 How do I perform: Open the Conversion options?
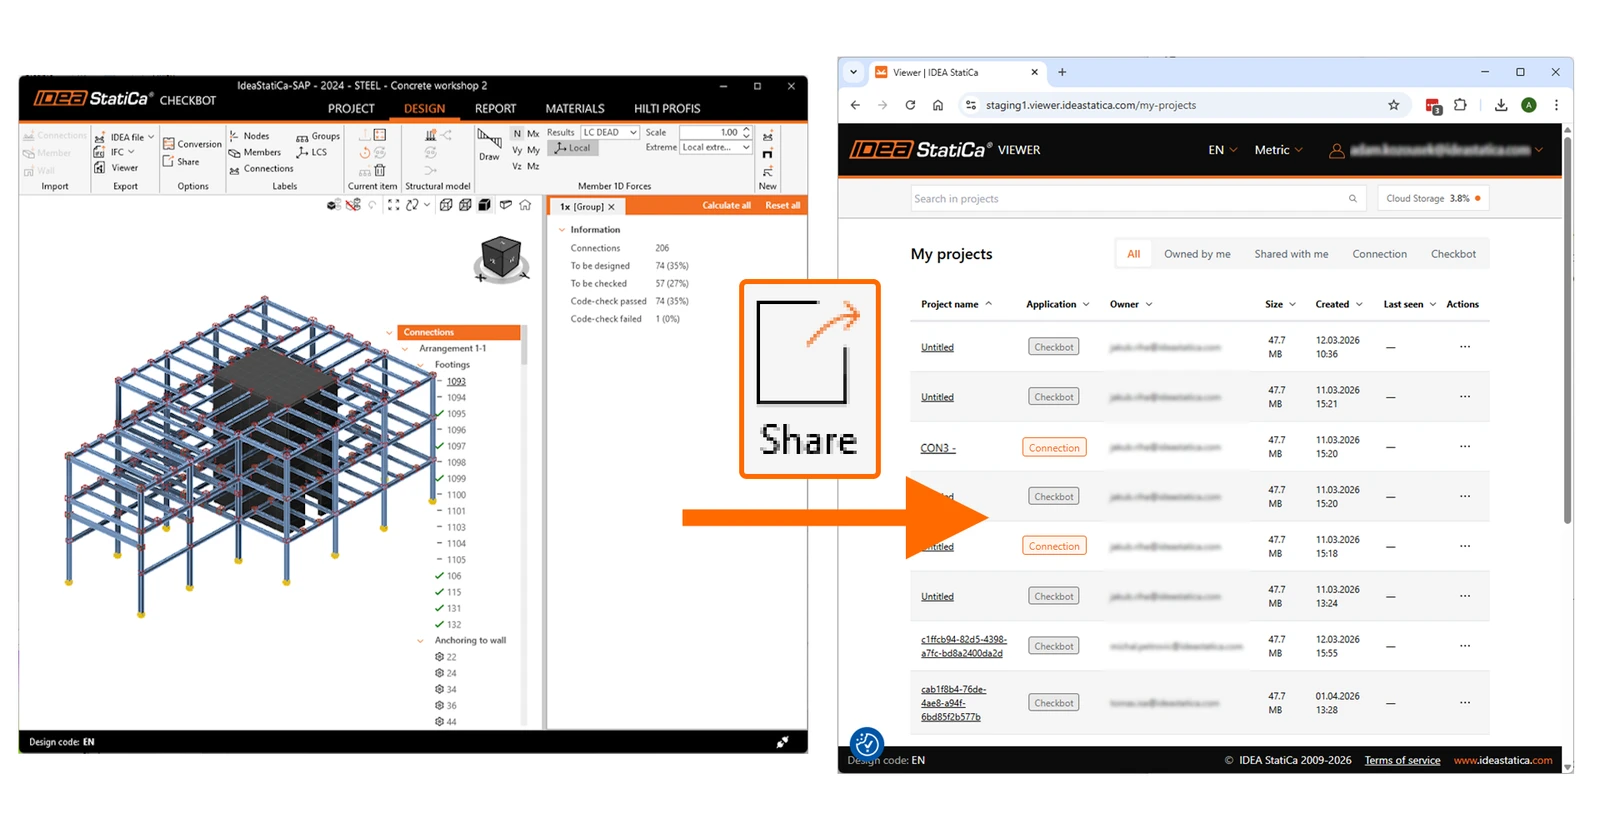pyautogui.click(x=192, y=144)
